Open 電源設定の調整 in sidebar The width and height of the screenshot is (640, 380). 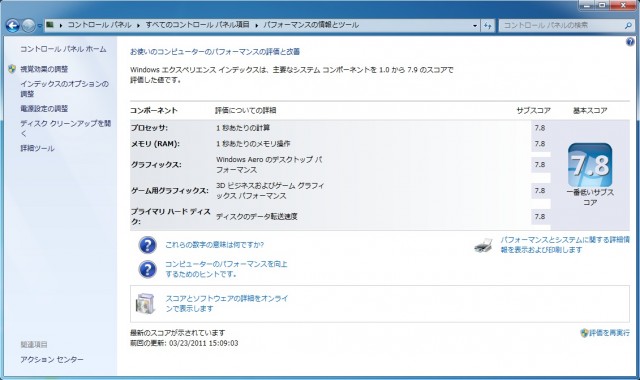tap(44, 109)
